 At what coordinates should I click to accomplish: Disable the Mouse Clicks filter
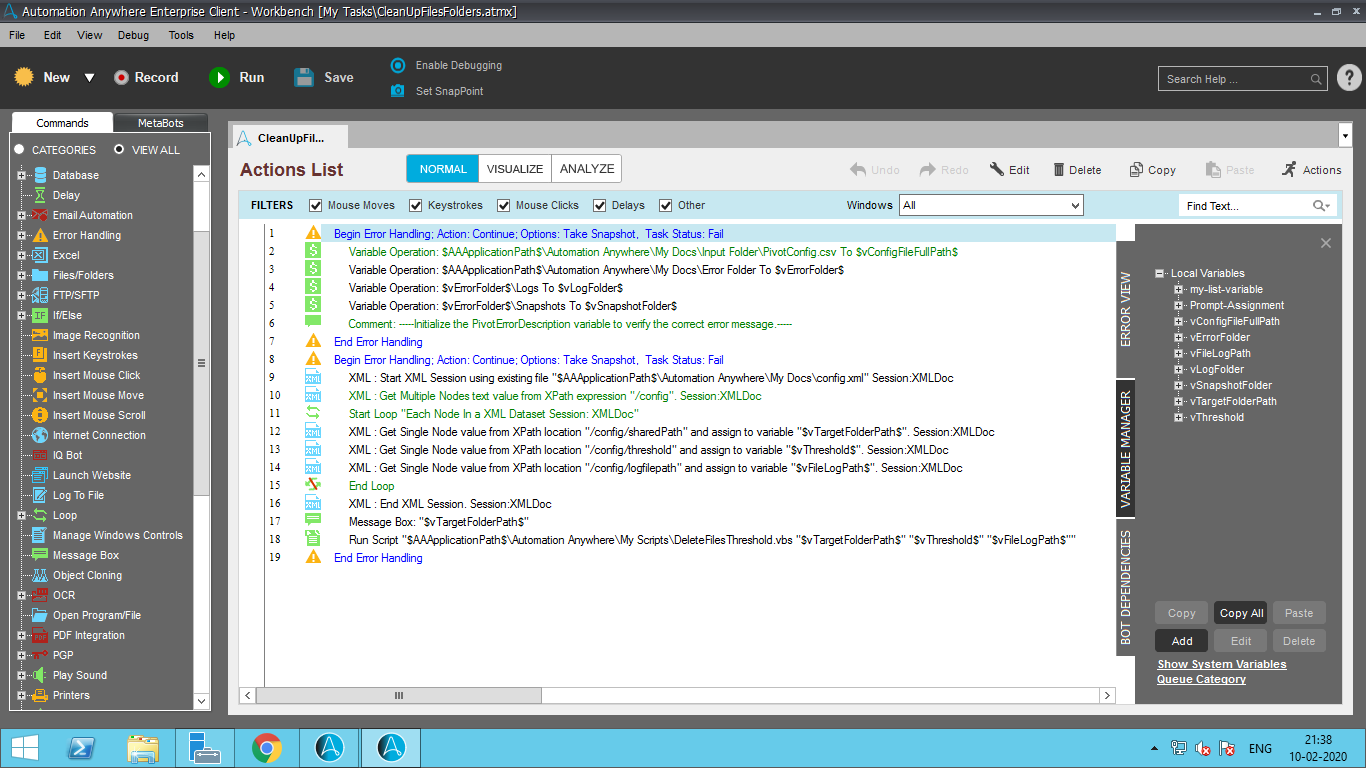[x=503, y=206]
